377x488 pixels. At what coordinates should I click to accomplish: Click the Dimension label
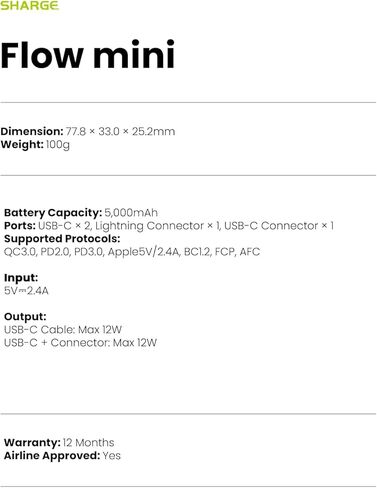(x=32, y=131)
